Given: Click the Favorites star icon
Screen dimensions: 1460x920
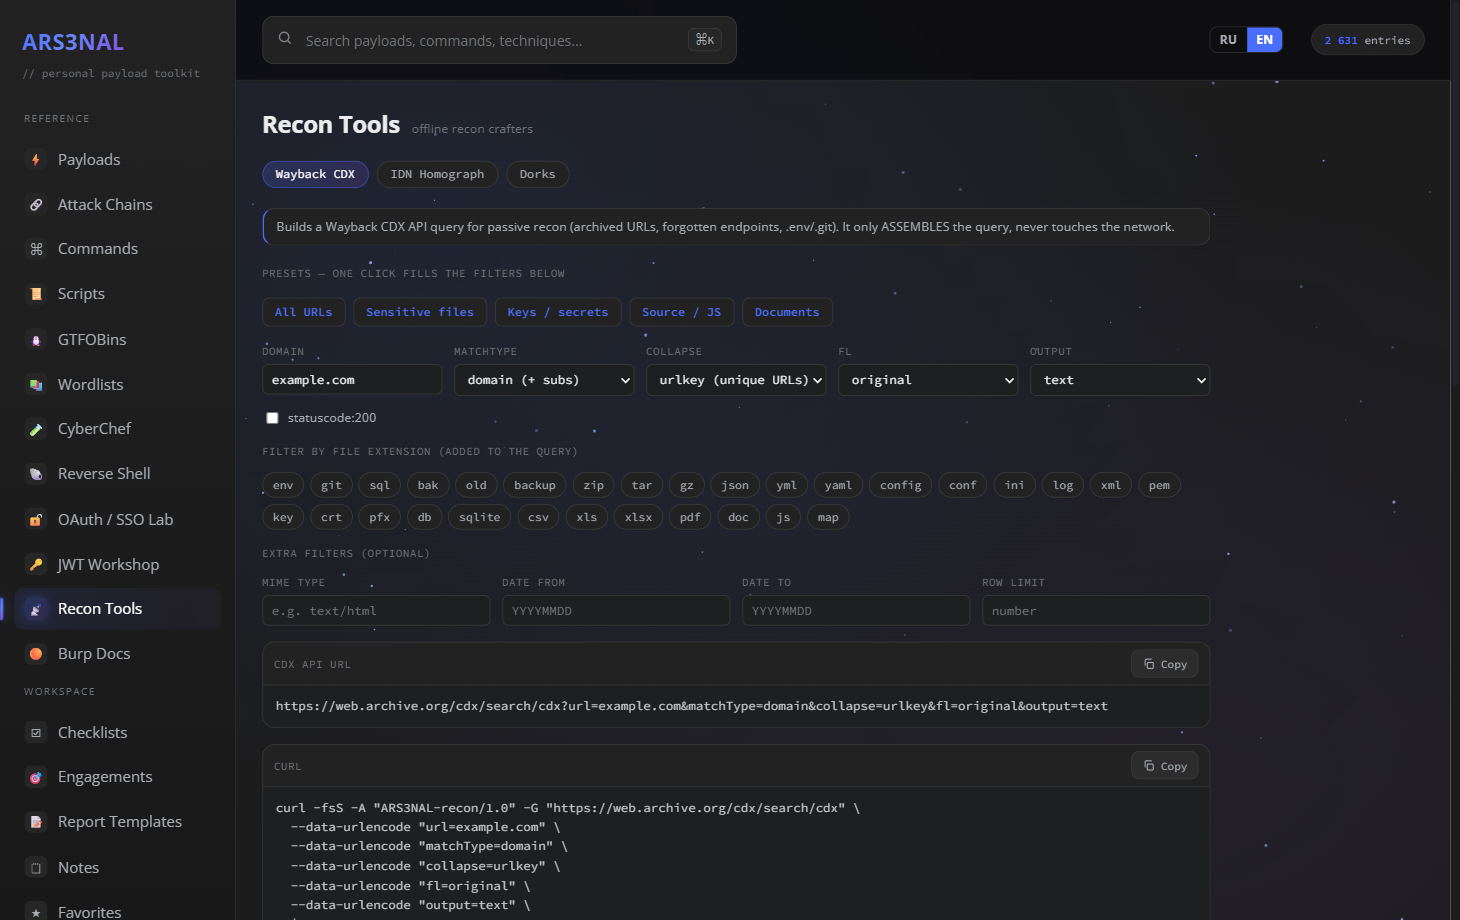Looking at the screenshot, I should [36, 912].
